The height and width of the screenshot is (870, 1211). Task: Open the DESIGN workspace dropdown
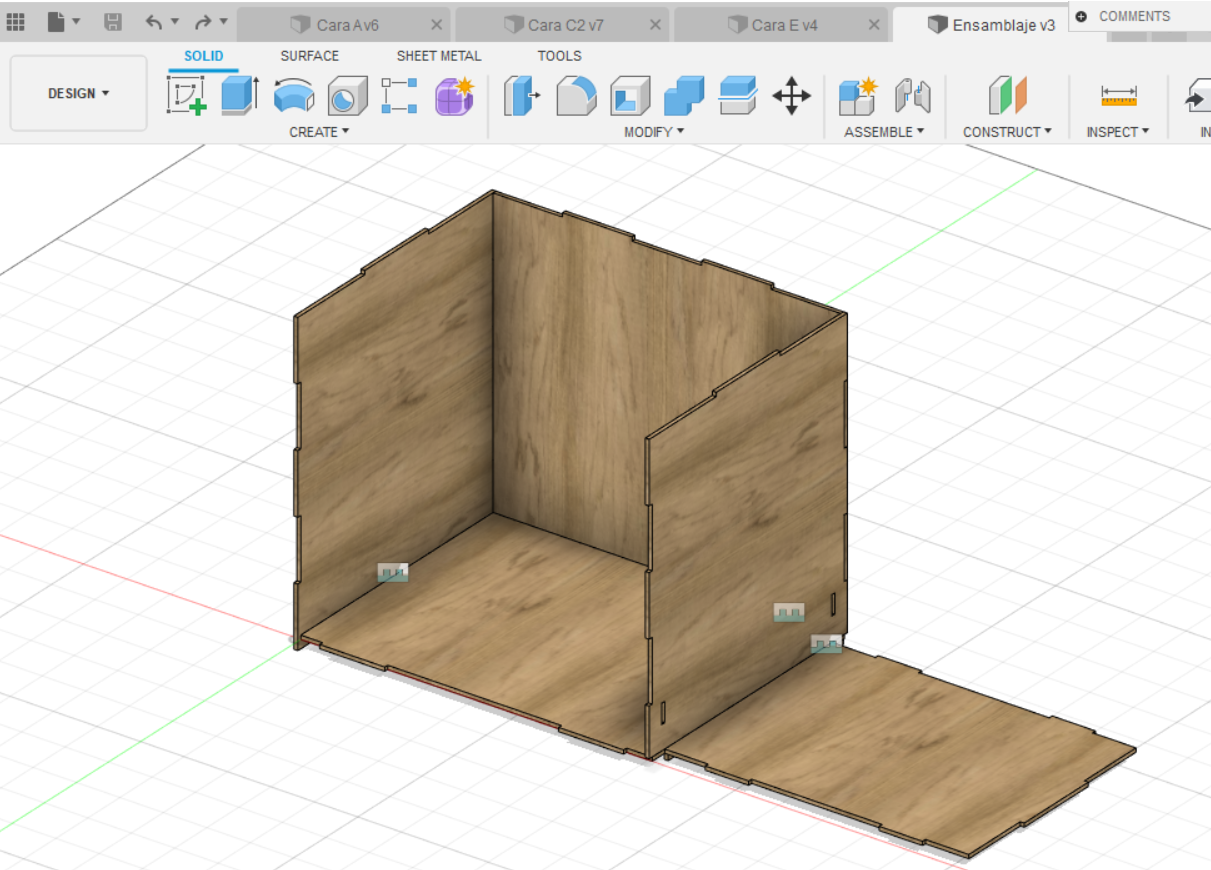[79, 93]
